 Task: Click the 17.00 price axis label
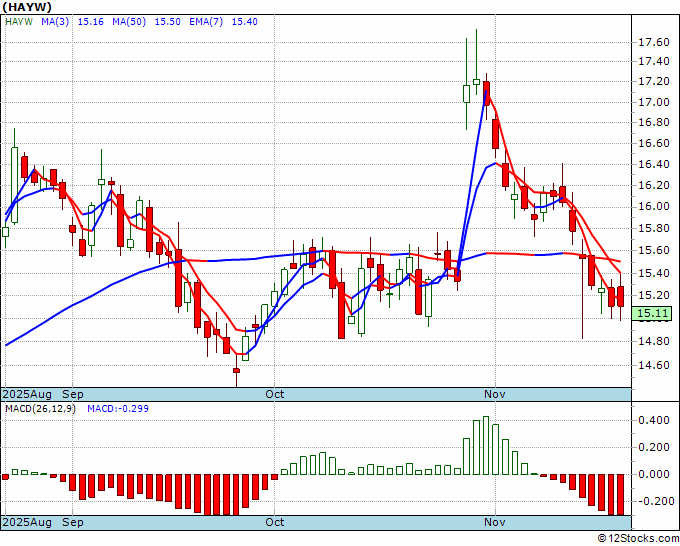pyautogui.click(x=654, y=102)
